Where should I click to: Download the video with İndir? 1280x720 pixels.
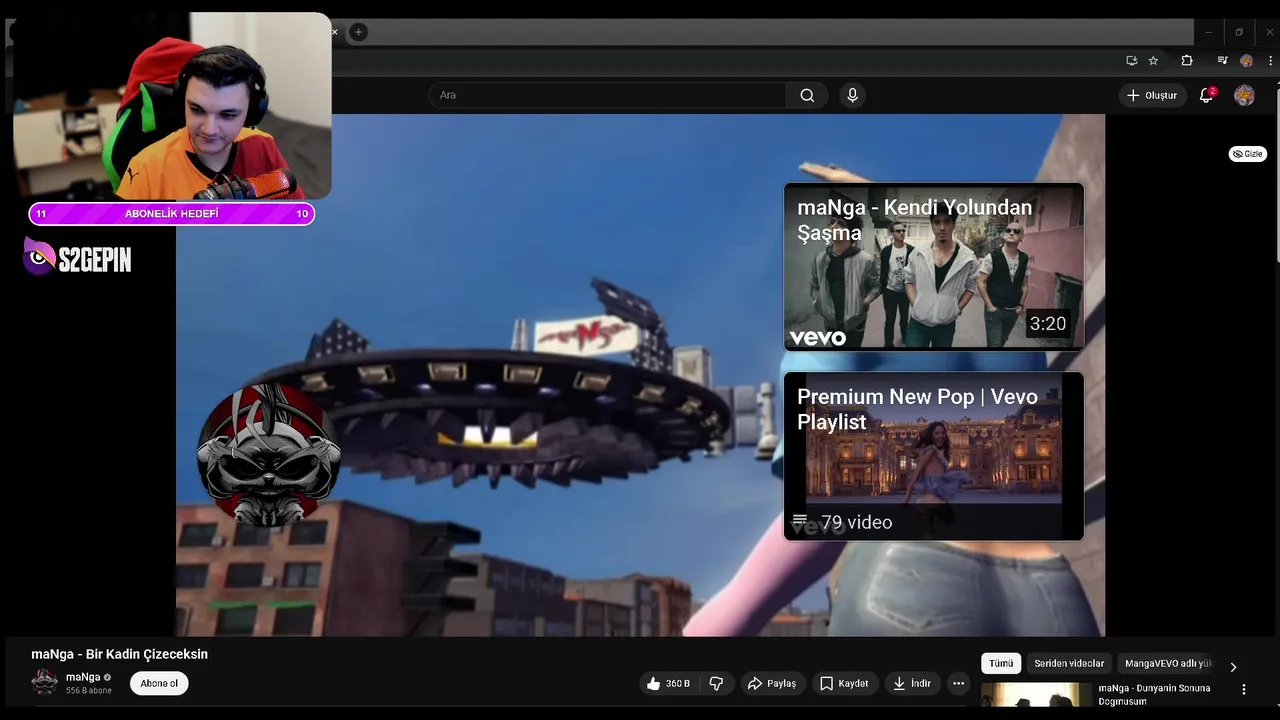click(x=912, y=683)
